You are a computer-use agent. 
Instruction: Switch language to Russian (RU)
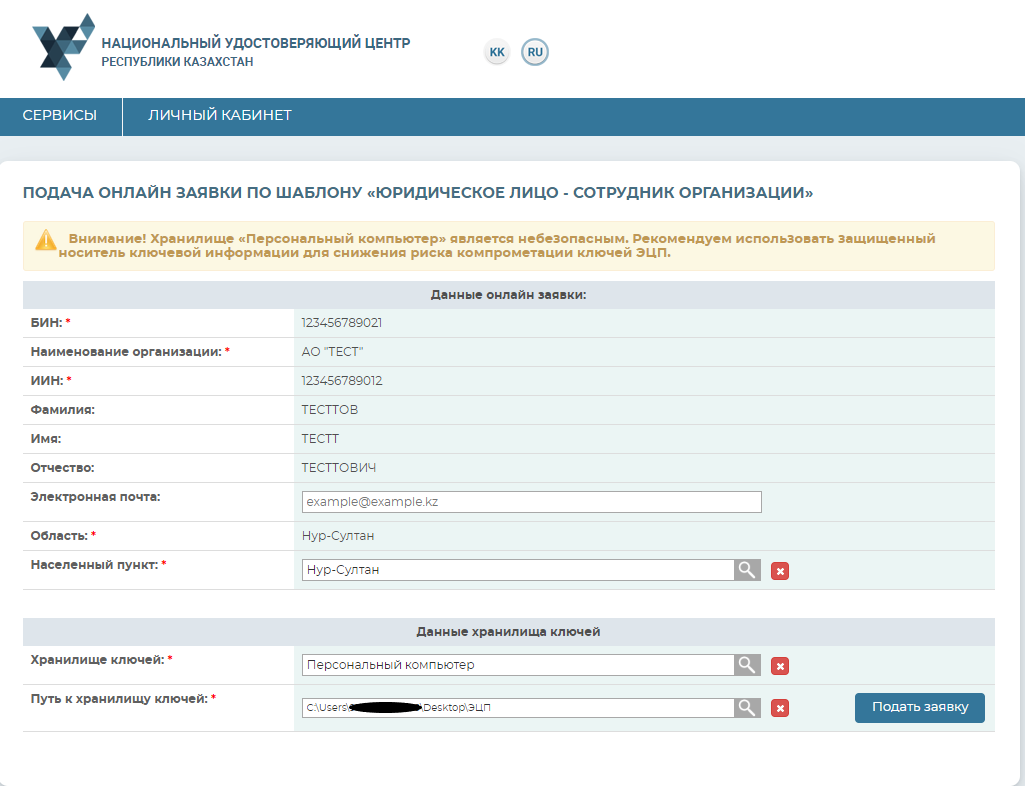pyautogui.click(x=535, y=52)
